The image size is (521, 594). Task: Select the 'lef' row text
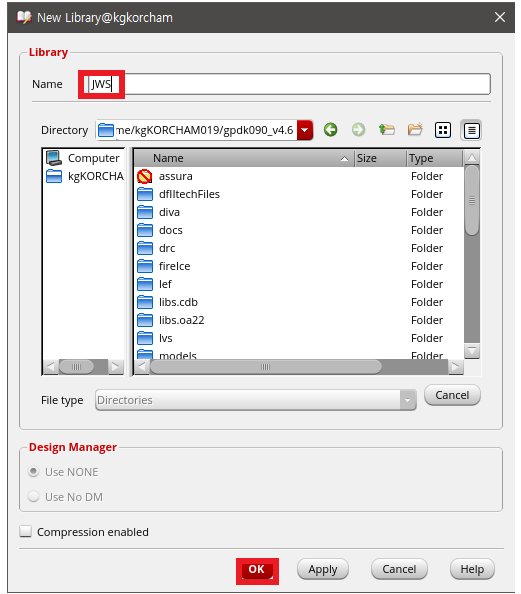pos(165,284)
